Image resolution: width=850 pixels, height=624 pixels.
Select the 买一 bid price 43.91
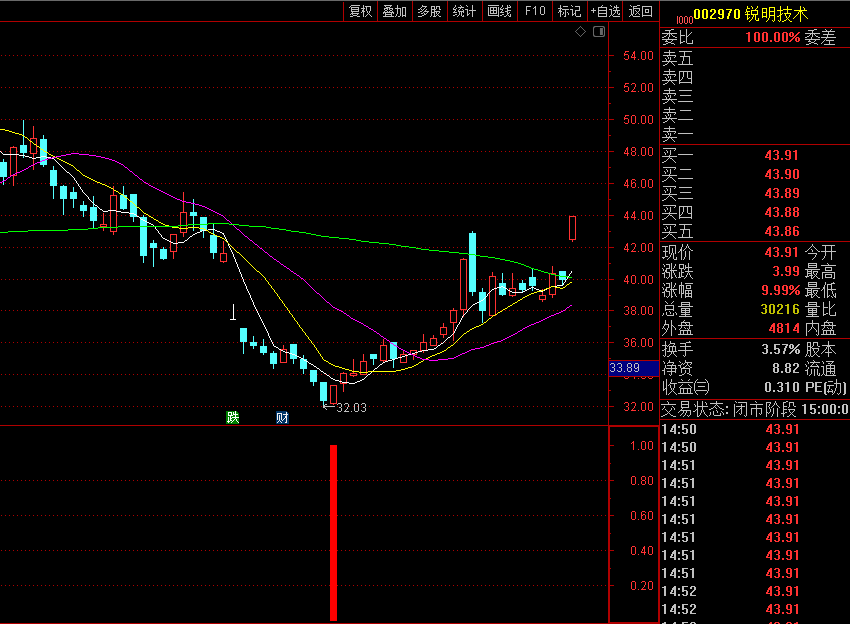click(x=782, y=156)
